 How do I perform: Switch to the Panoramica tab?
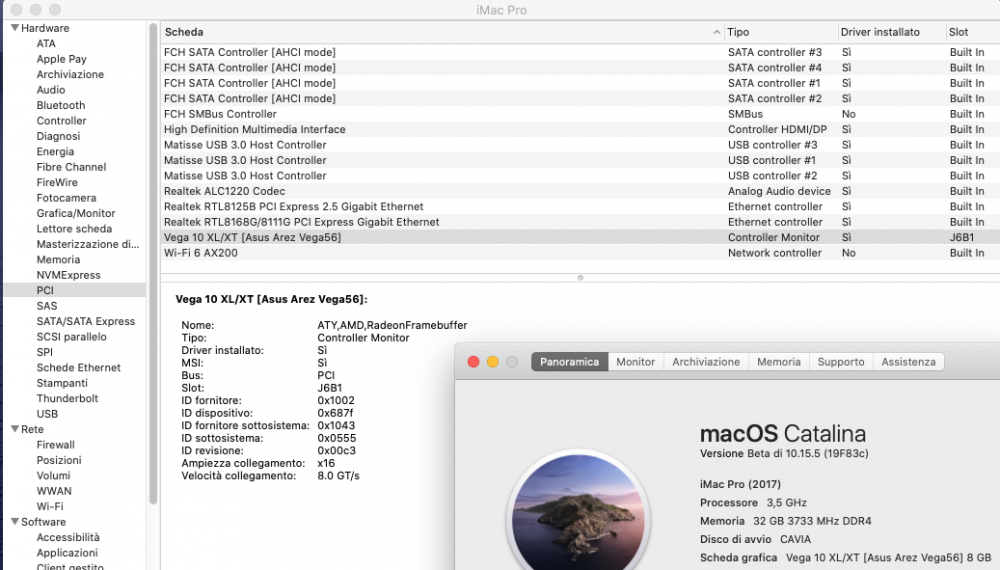570,362
